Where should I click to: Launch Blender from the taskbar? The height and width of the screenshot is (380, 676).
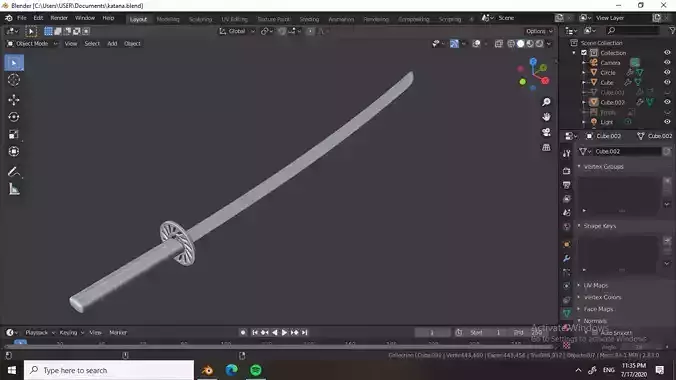[x=207, y=370]
